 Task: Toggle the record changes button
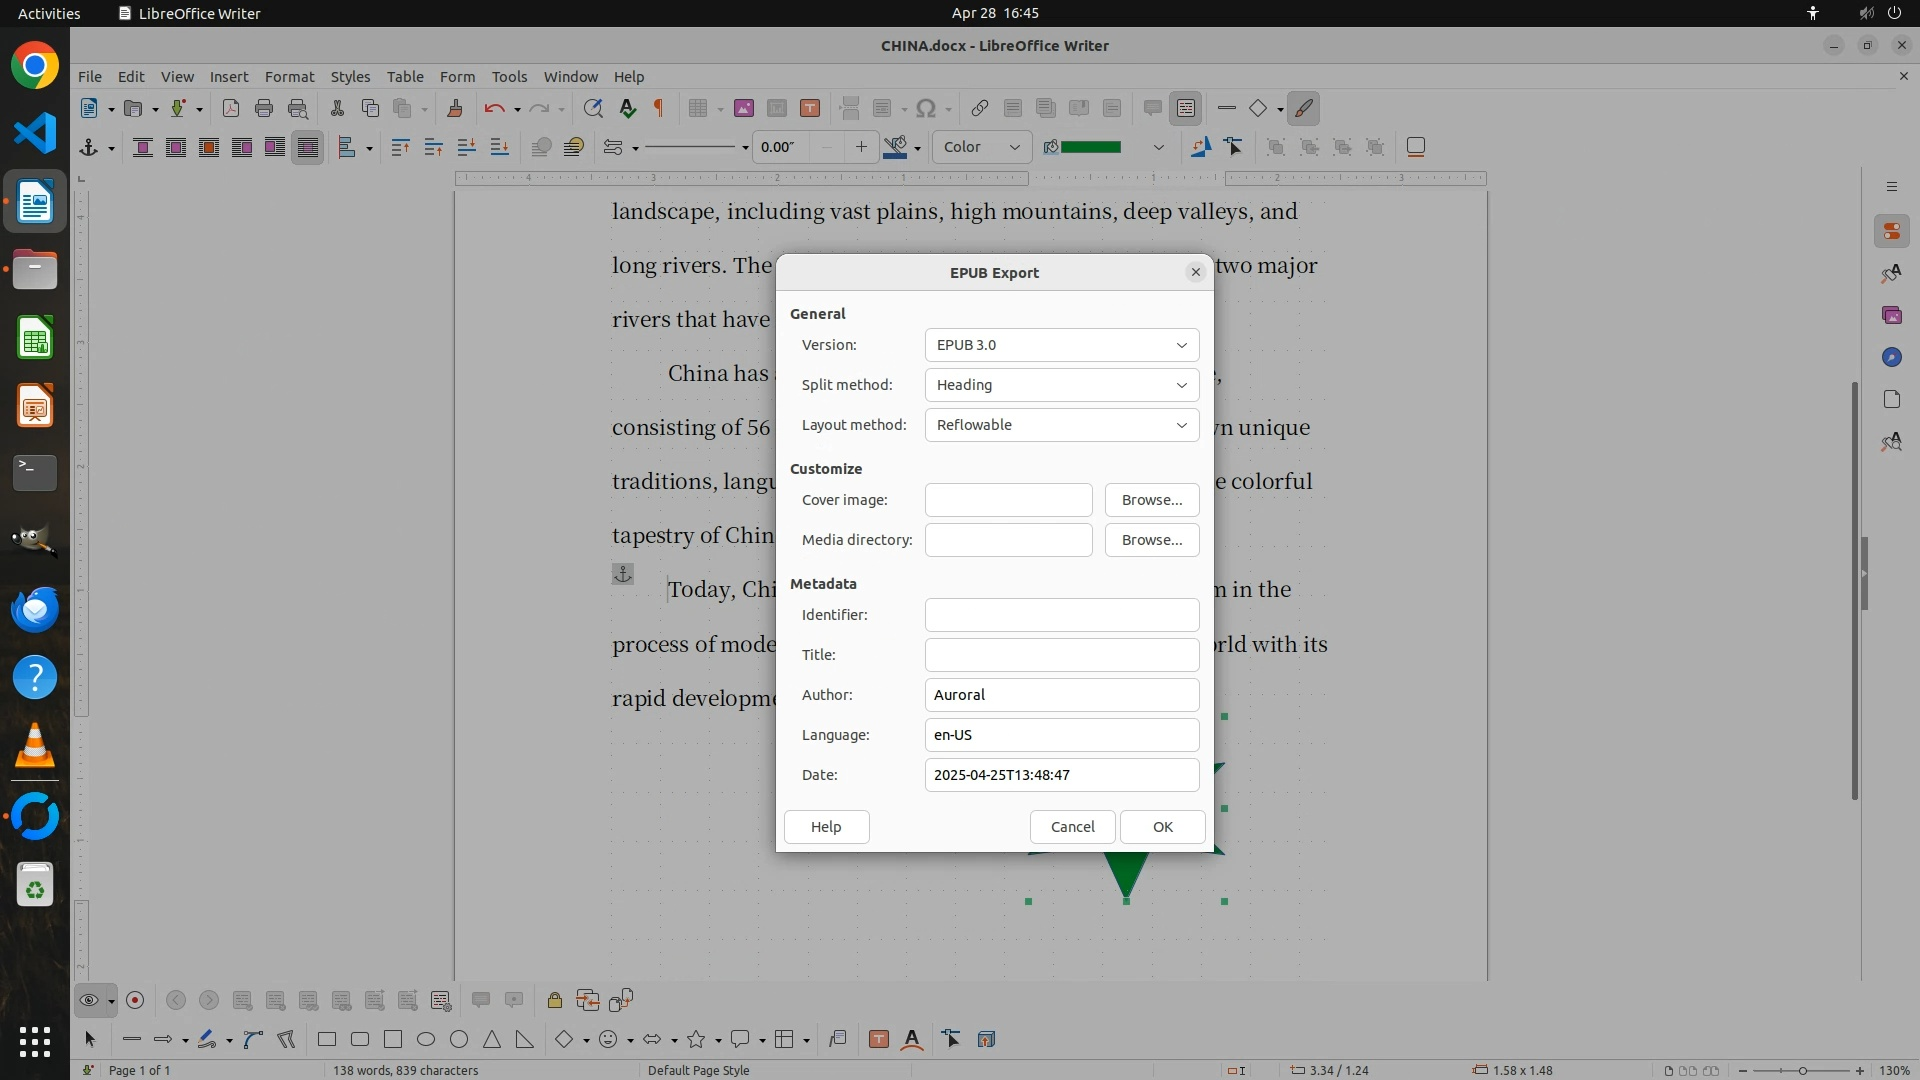[x=135, y=1000]
